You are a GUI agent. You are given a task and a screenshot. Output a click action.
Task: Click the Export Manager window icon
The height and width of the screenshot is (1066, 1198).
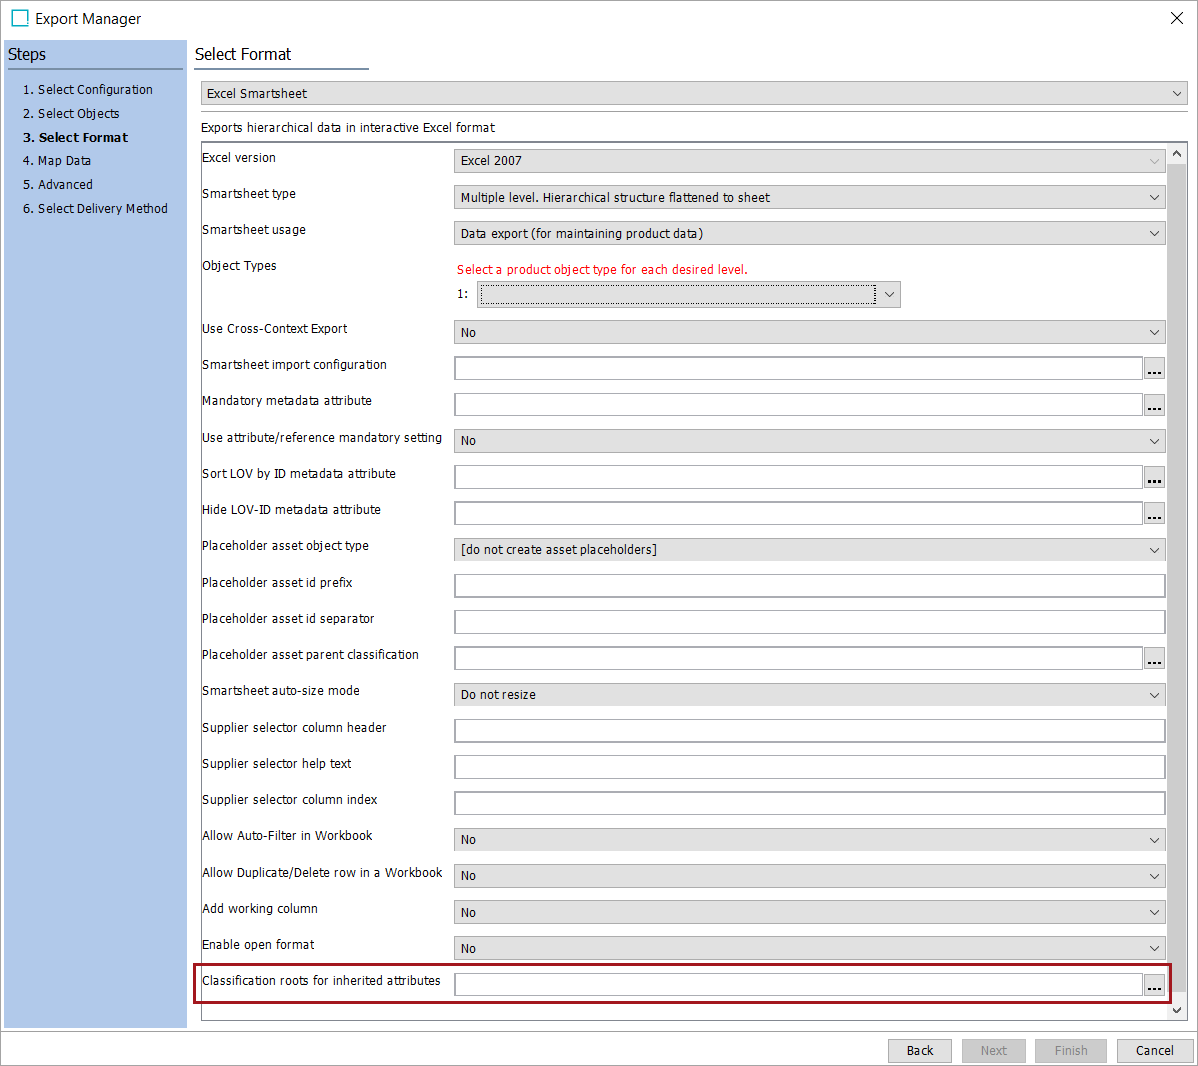click(x=20, y=18)
